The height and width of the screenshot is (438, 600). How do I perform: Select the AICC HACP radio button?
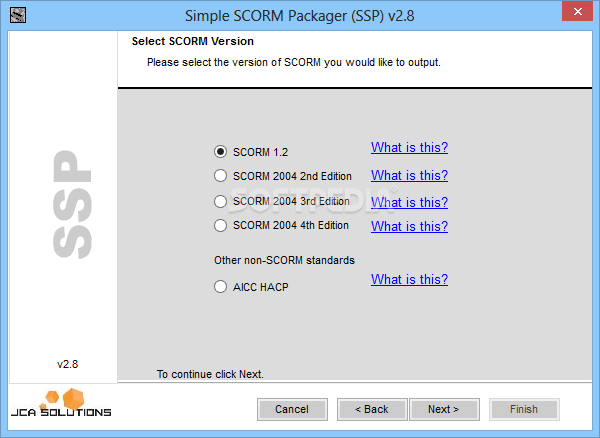pos(220,287)
